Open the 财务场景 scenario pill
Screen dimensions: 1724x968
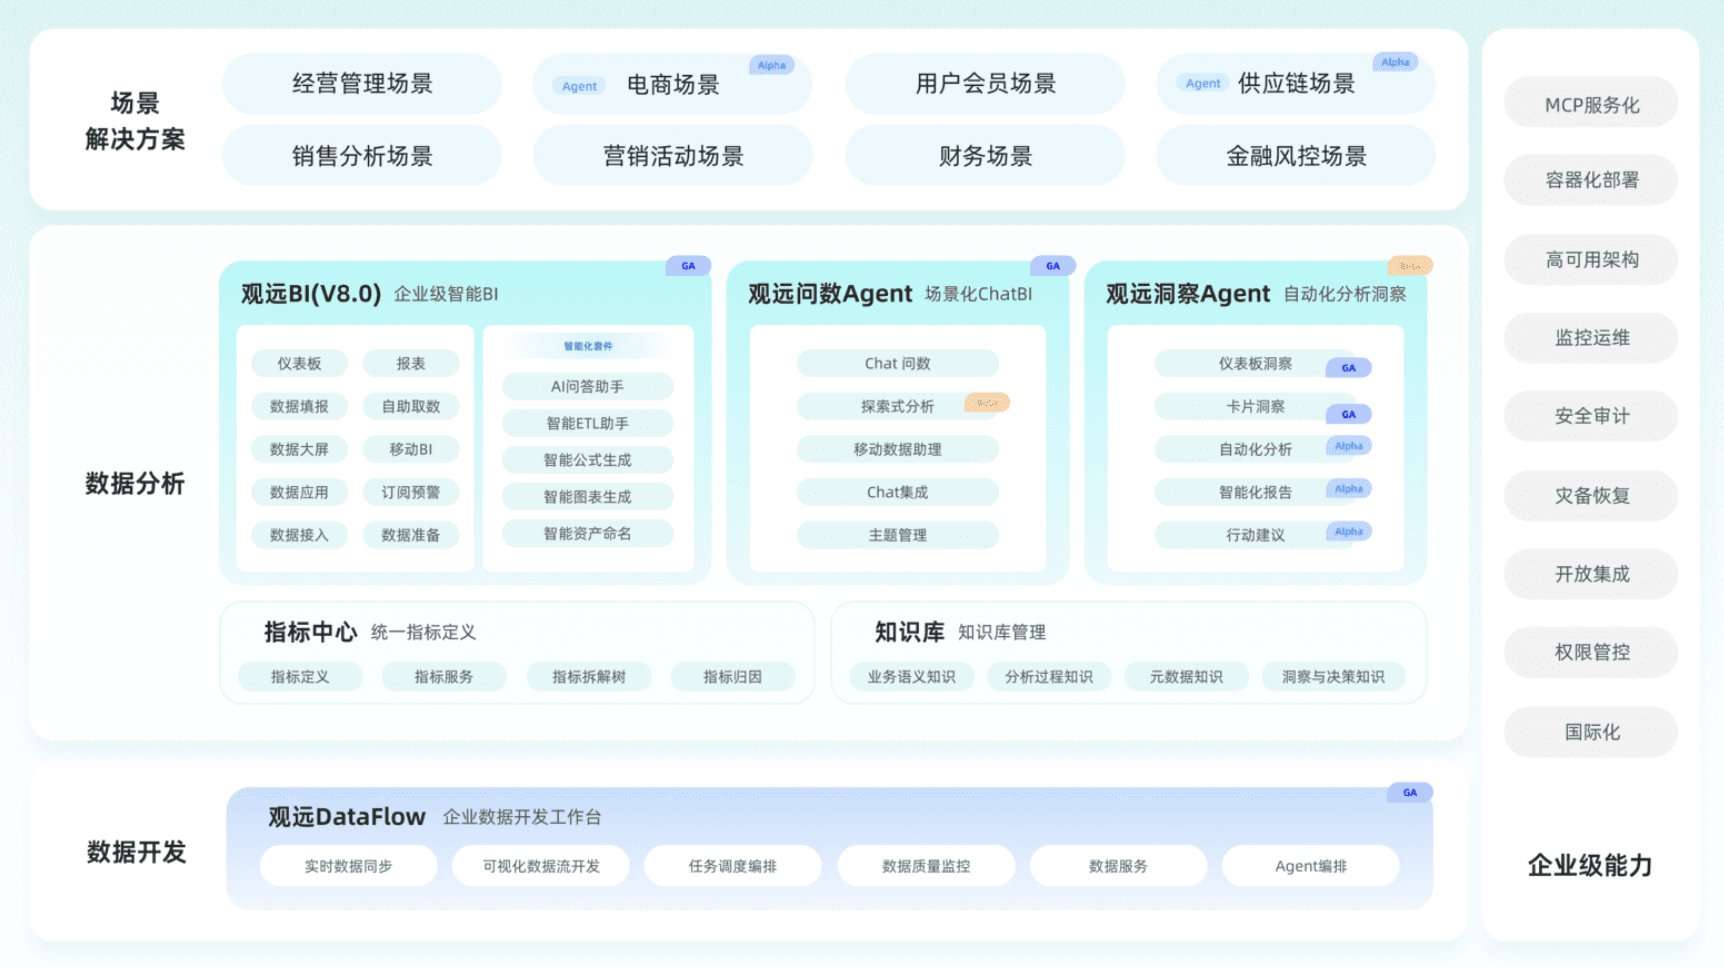pos(985,156)
